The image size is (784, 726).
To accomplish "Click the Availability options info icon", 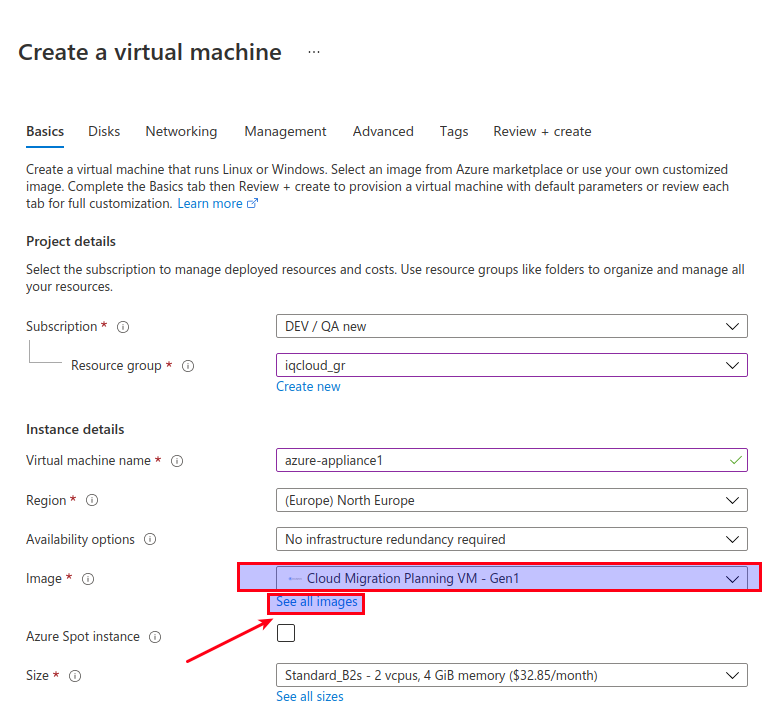I will (150, 539).
